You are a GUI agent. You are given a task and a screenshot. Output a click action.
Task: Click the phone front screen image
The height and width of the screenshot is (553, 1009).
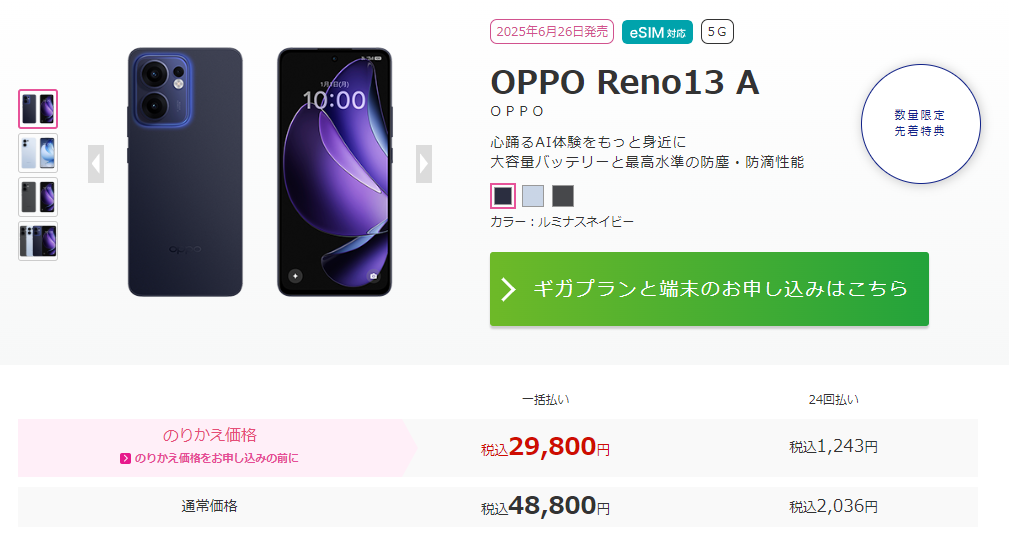click(334, 172)
